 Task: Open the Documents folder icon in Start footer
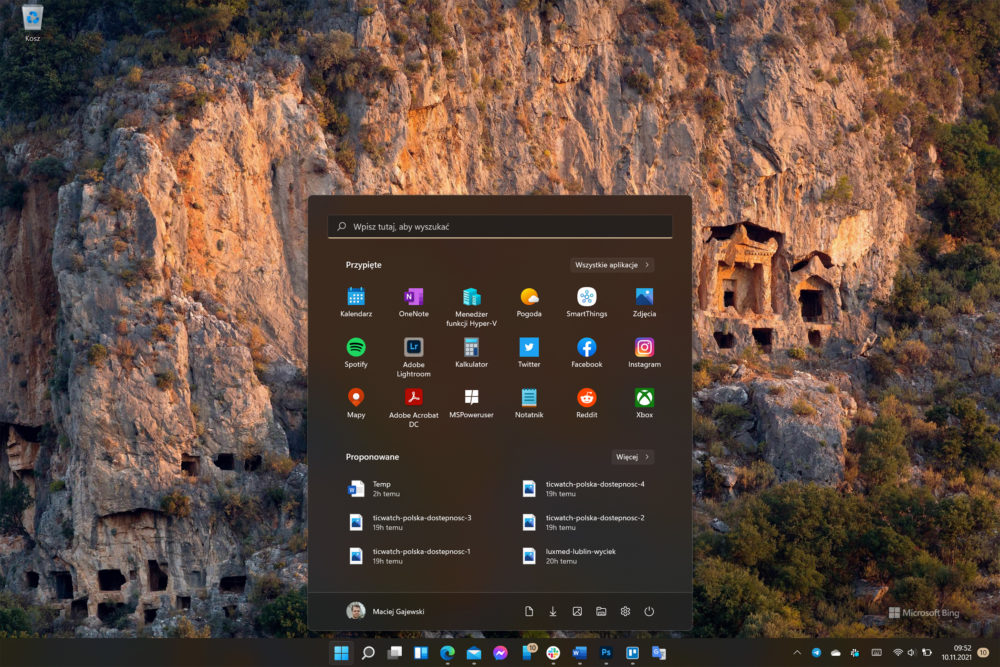tap(529, 612)
